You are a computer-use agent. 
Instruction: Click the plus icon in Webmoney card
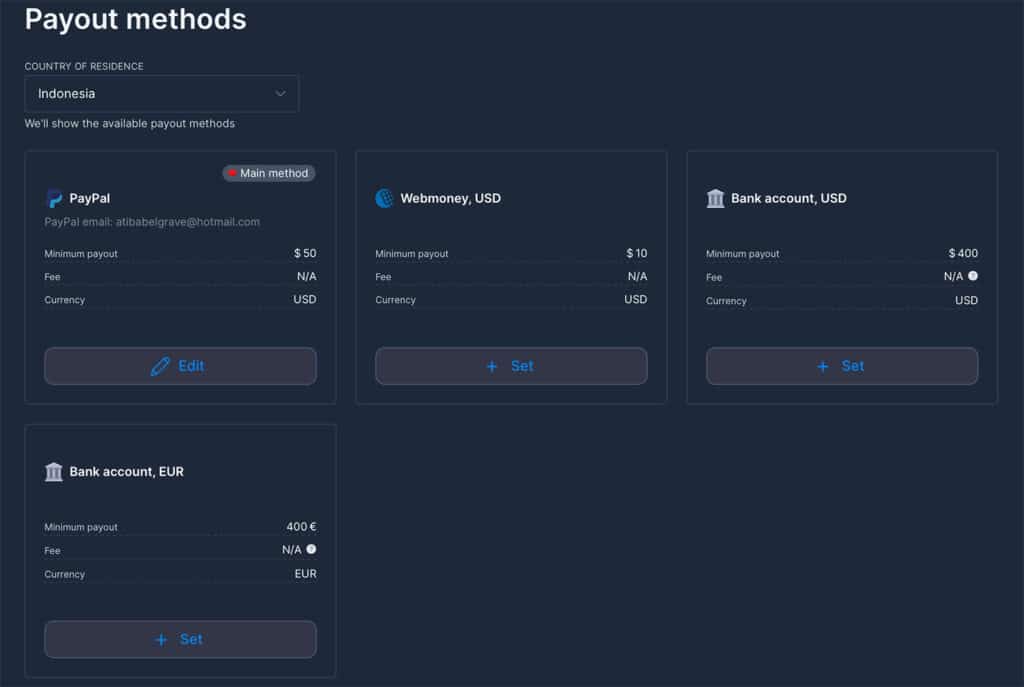491,366
